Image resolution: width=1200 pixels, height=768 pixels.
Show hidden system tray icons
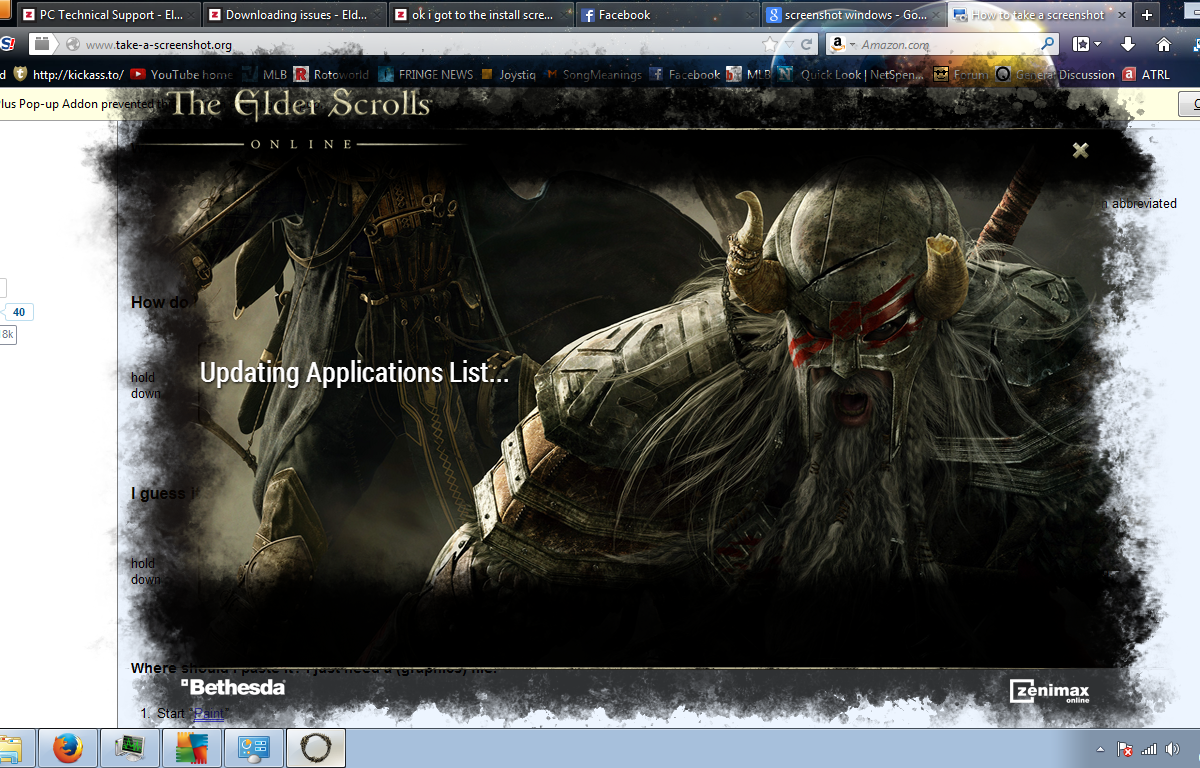1100,749
